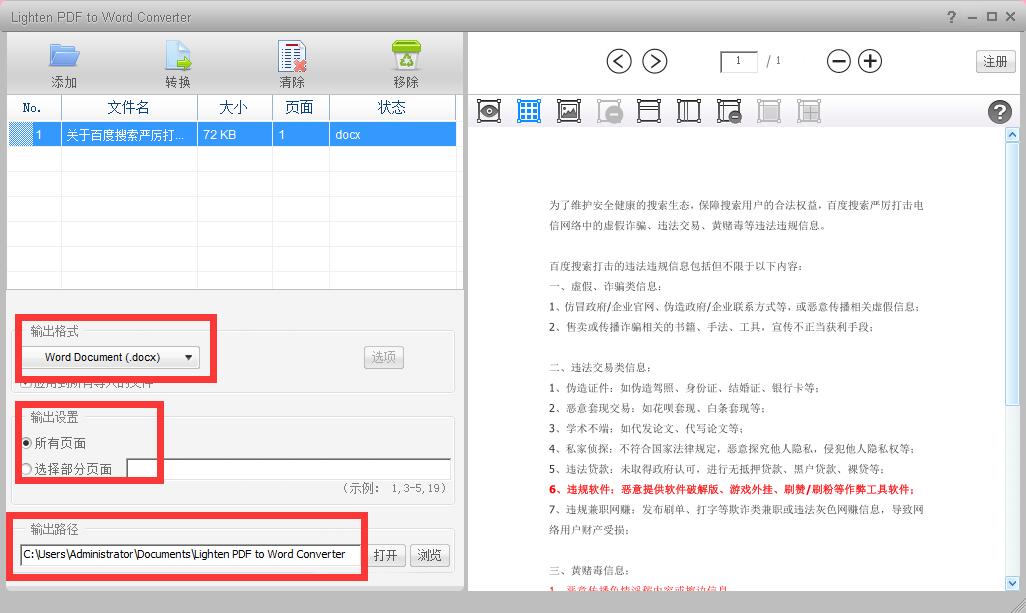Select the image area marking tool
1026x613 pixels.
(x=569, y=111)
